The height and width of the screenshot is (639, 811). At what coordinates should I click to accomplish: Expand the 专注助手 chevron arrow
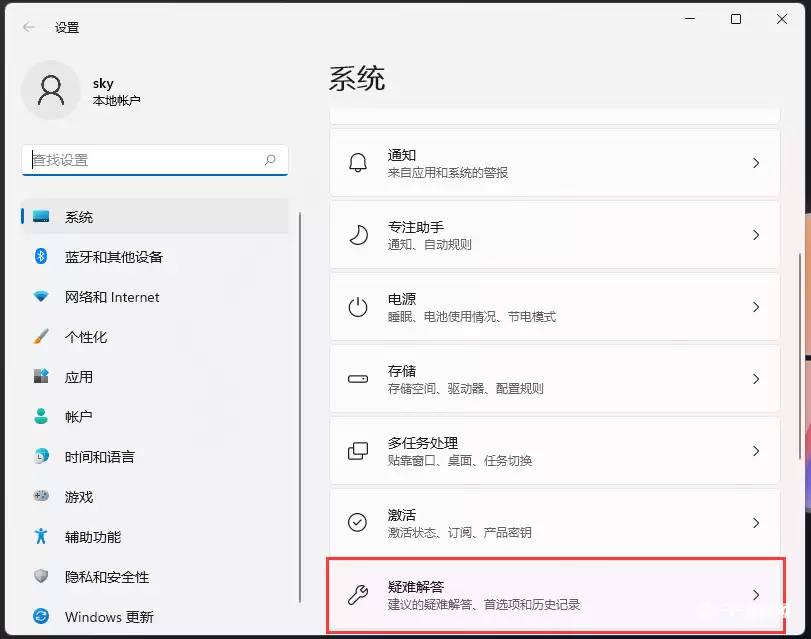[x=756, y=235]
